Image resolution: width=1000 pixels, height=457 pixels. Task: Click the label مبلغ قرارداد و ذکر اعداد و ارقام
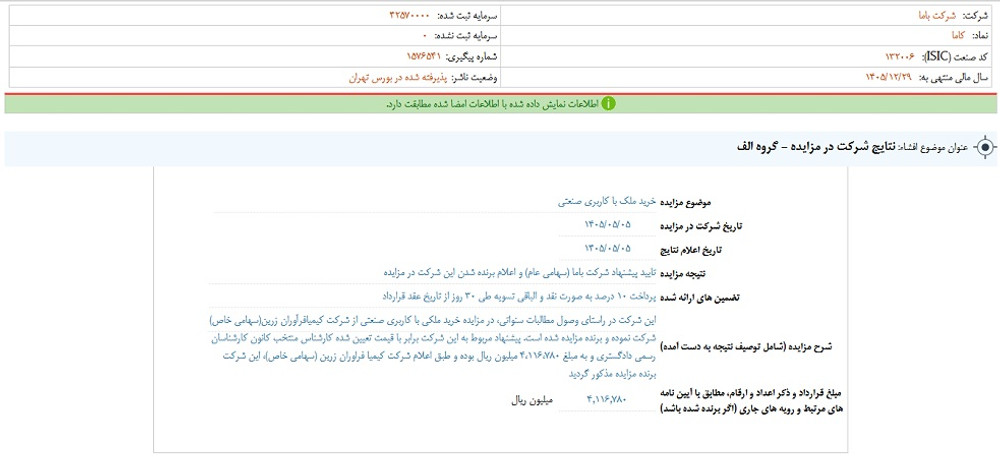753,400
